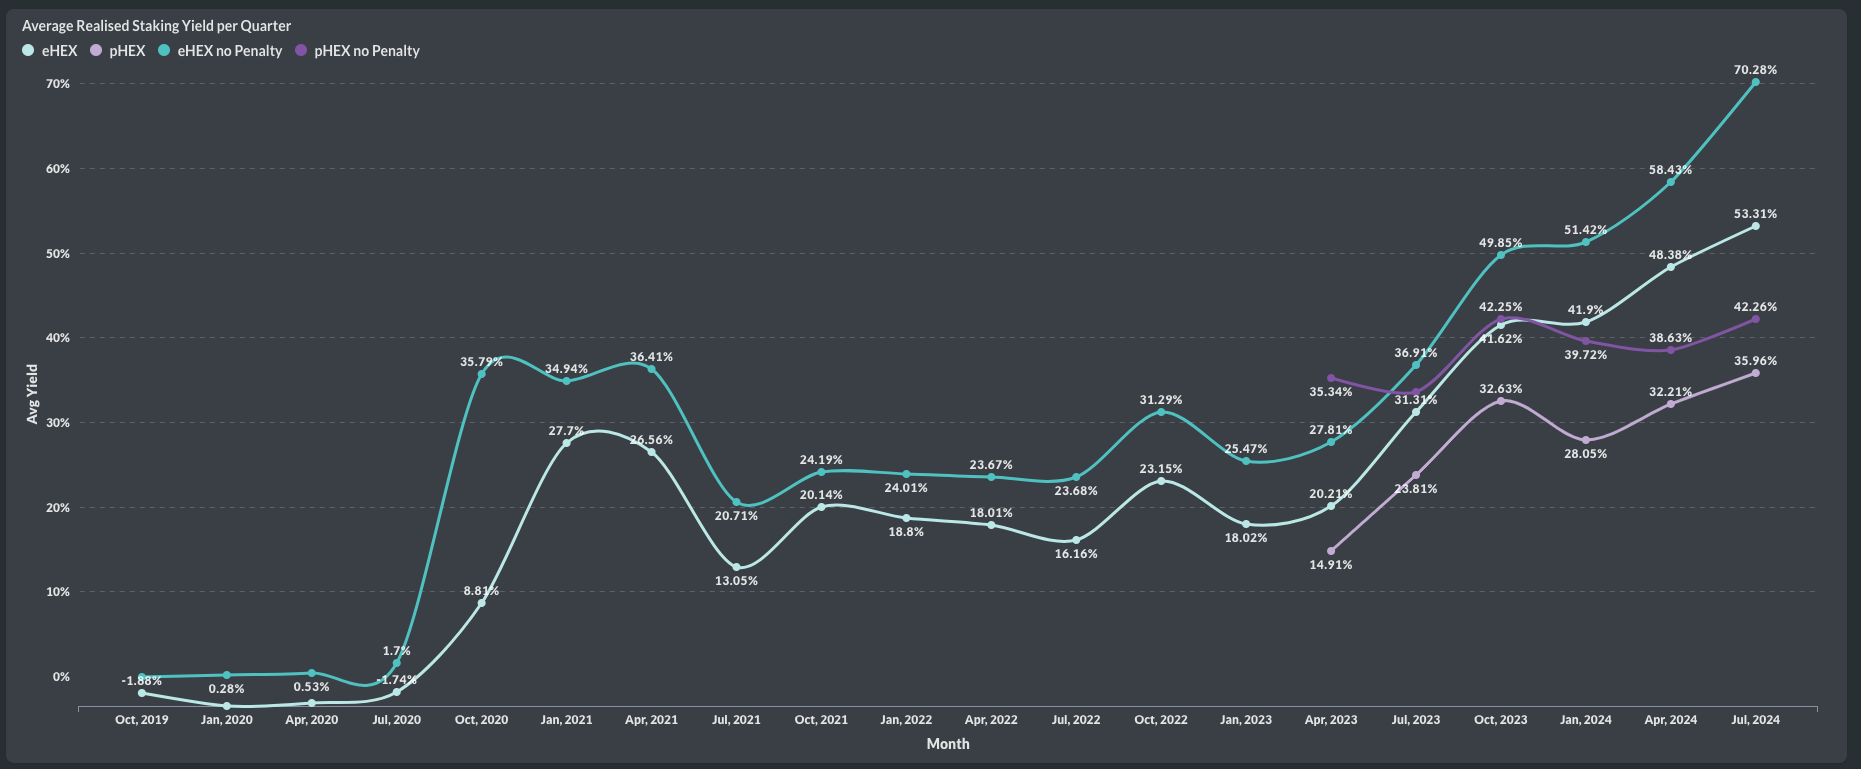Viewport: 1861px width, 769px height.
Task: Pick the 28.05% value label
Action: (x=1586, y=454)
